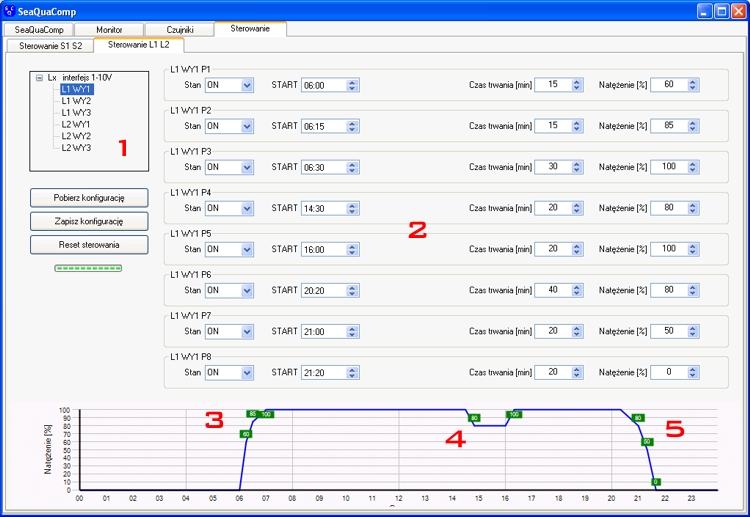Click the SeaQuaComp title bar application icon

(x=9, y=10)
